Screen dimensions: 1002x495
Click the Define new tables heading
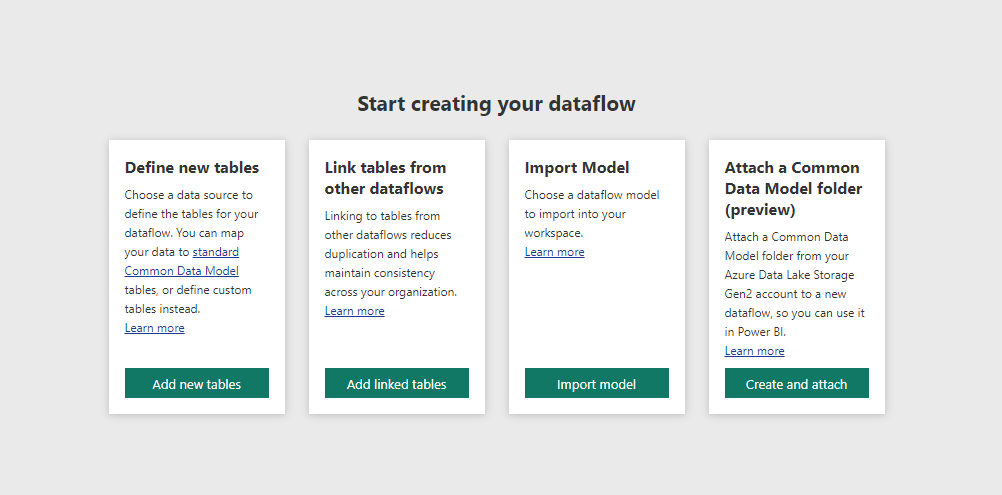point(192,167)
